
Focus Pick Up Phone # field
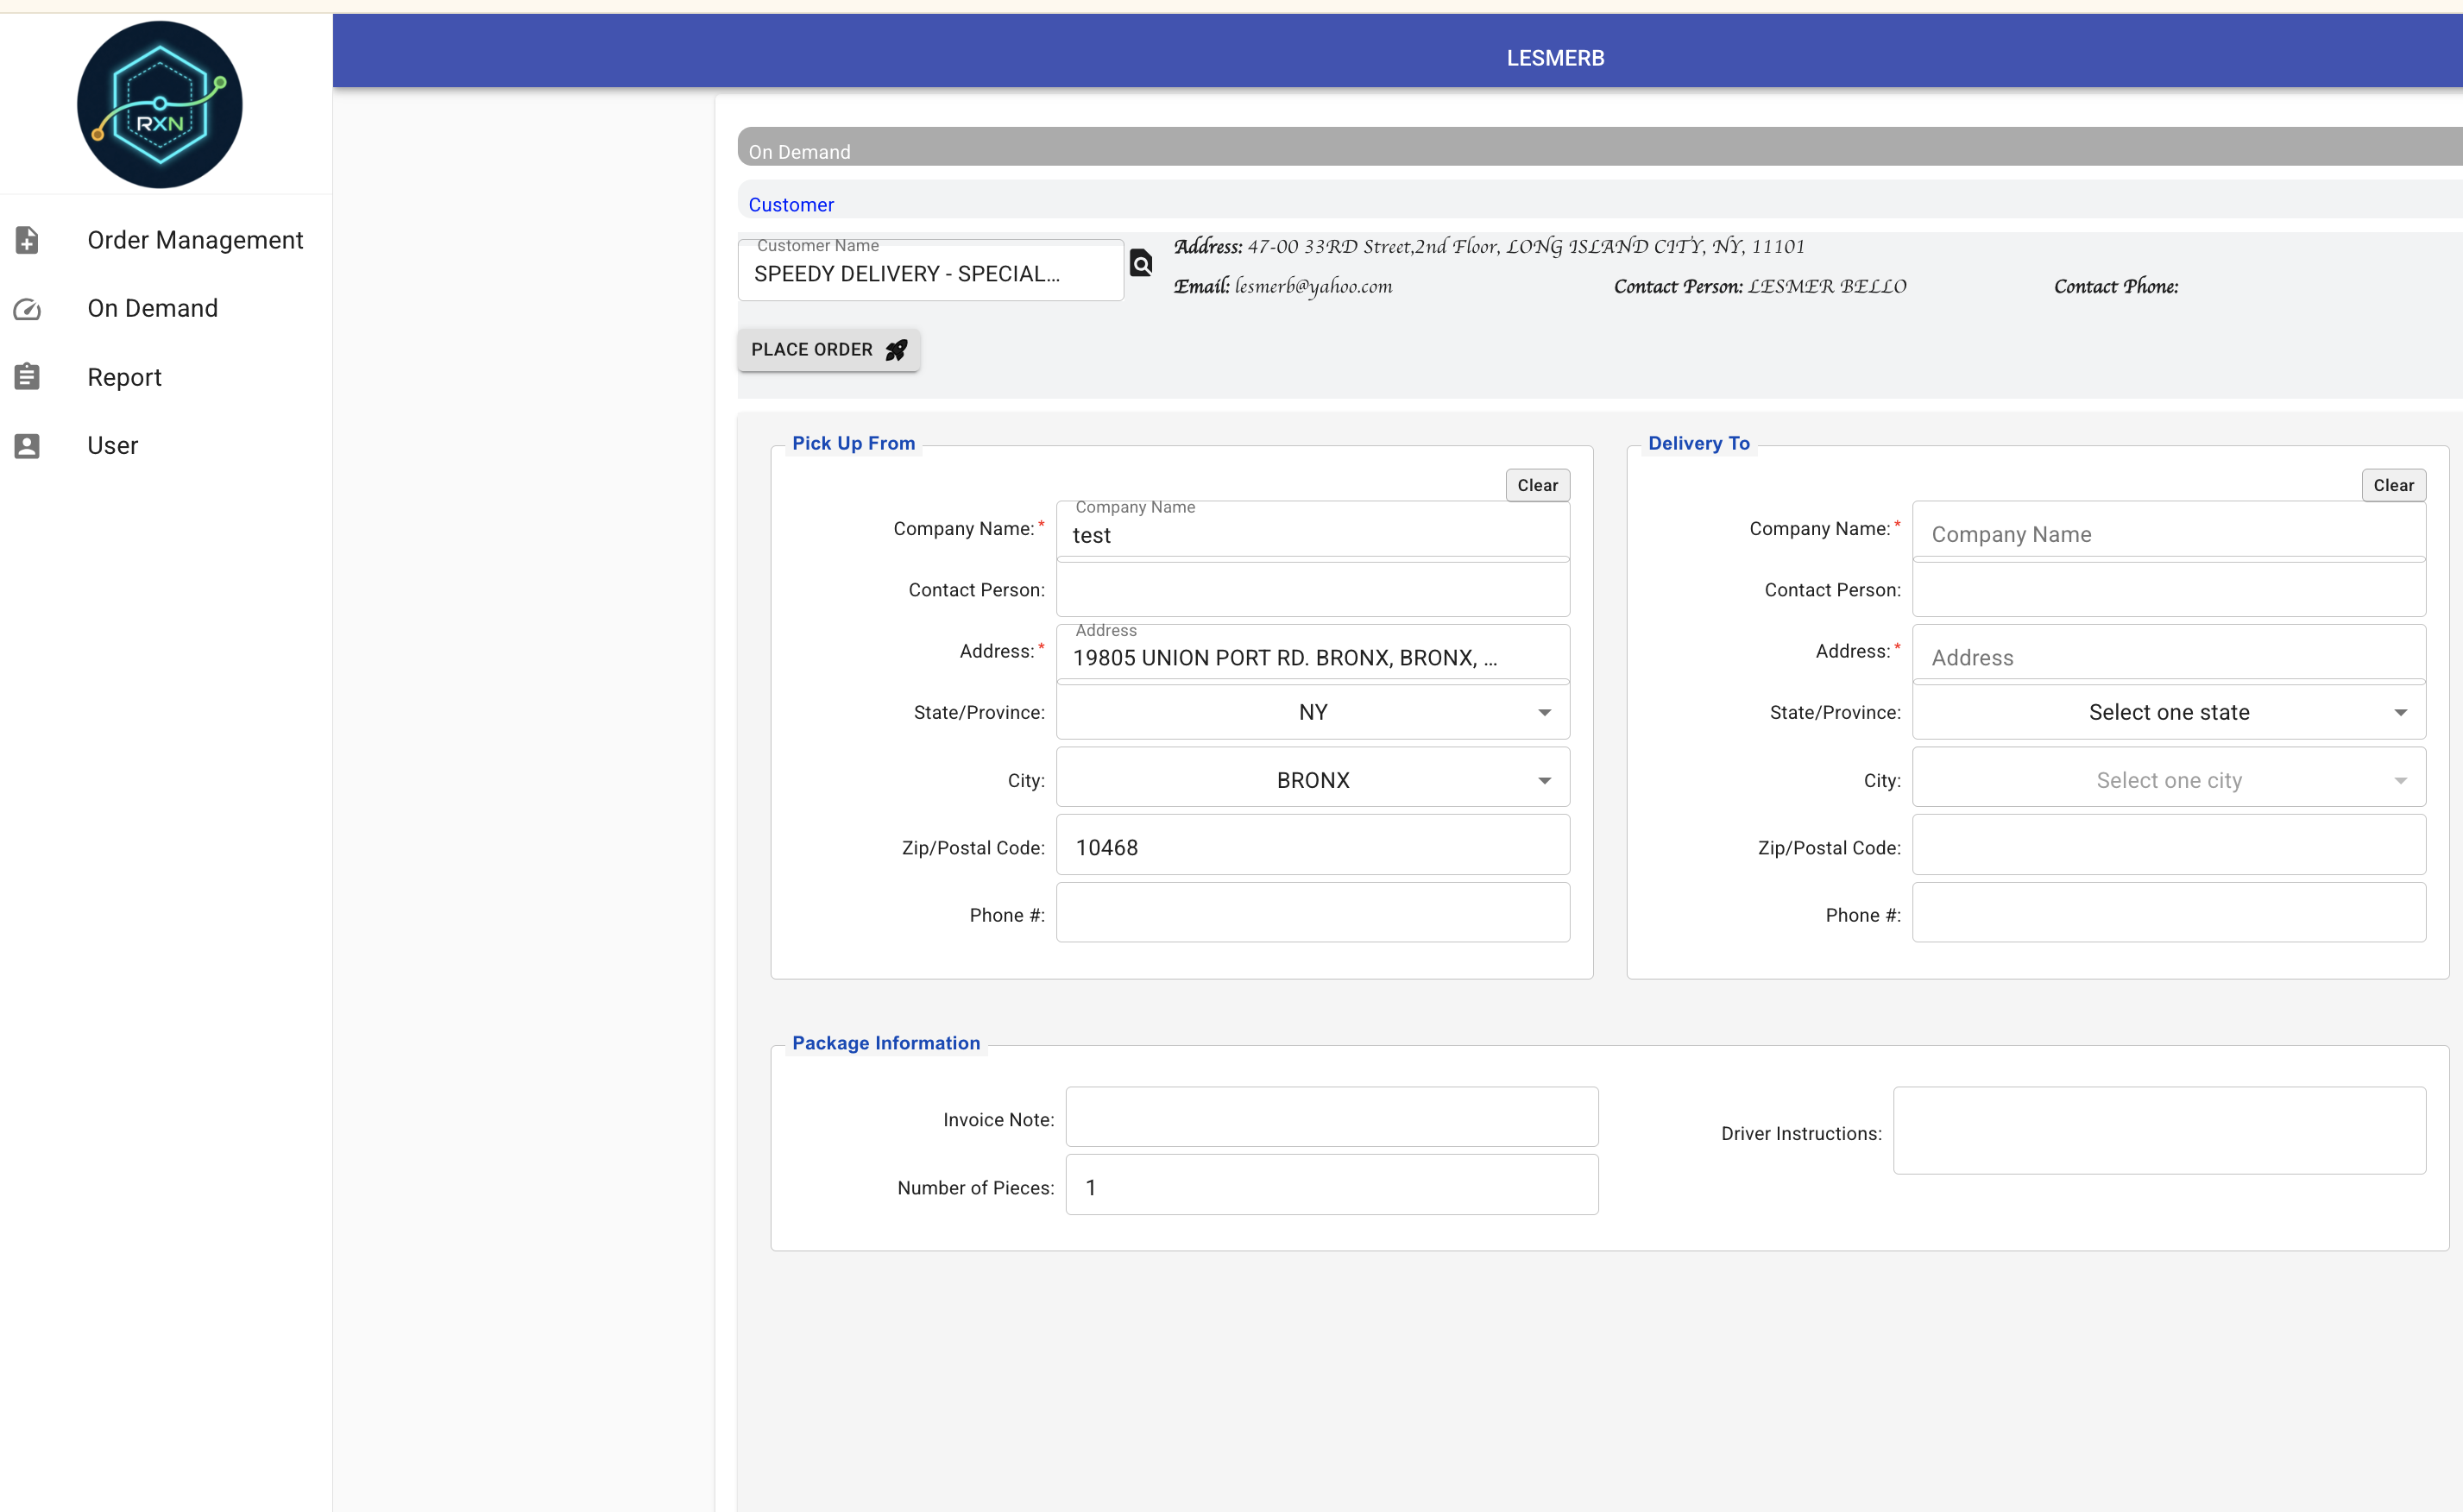pos(1312,913)
